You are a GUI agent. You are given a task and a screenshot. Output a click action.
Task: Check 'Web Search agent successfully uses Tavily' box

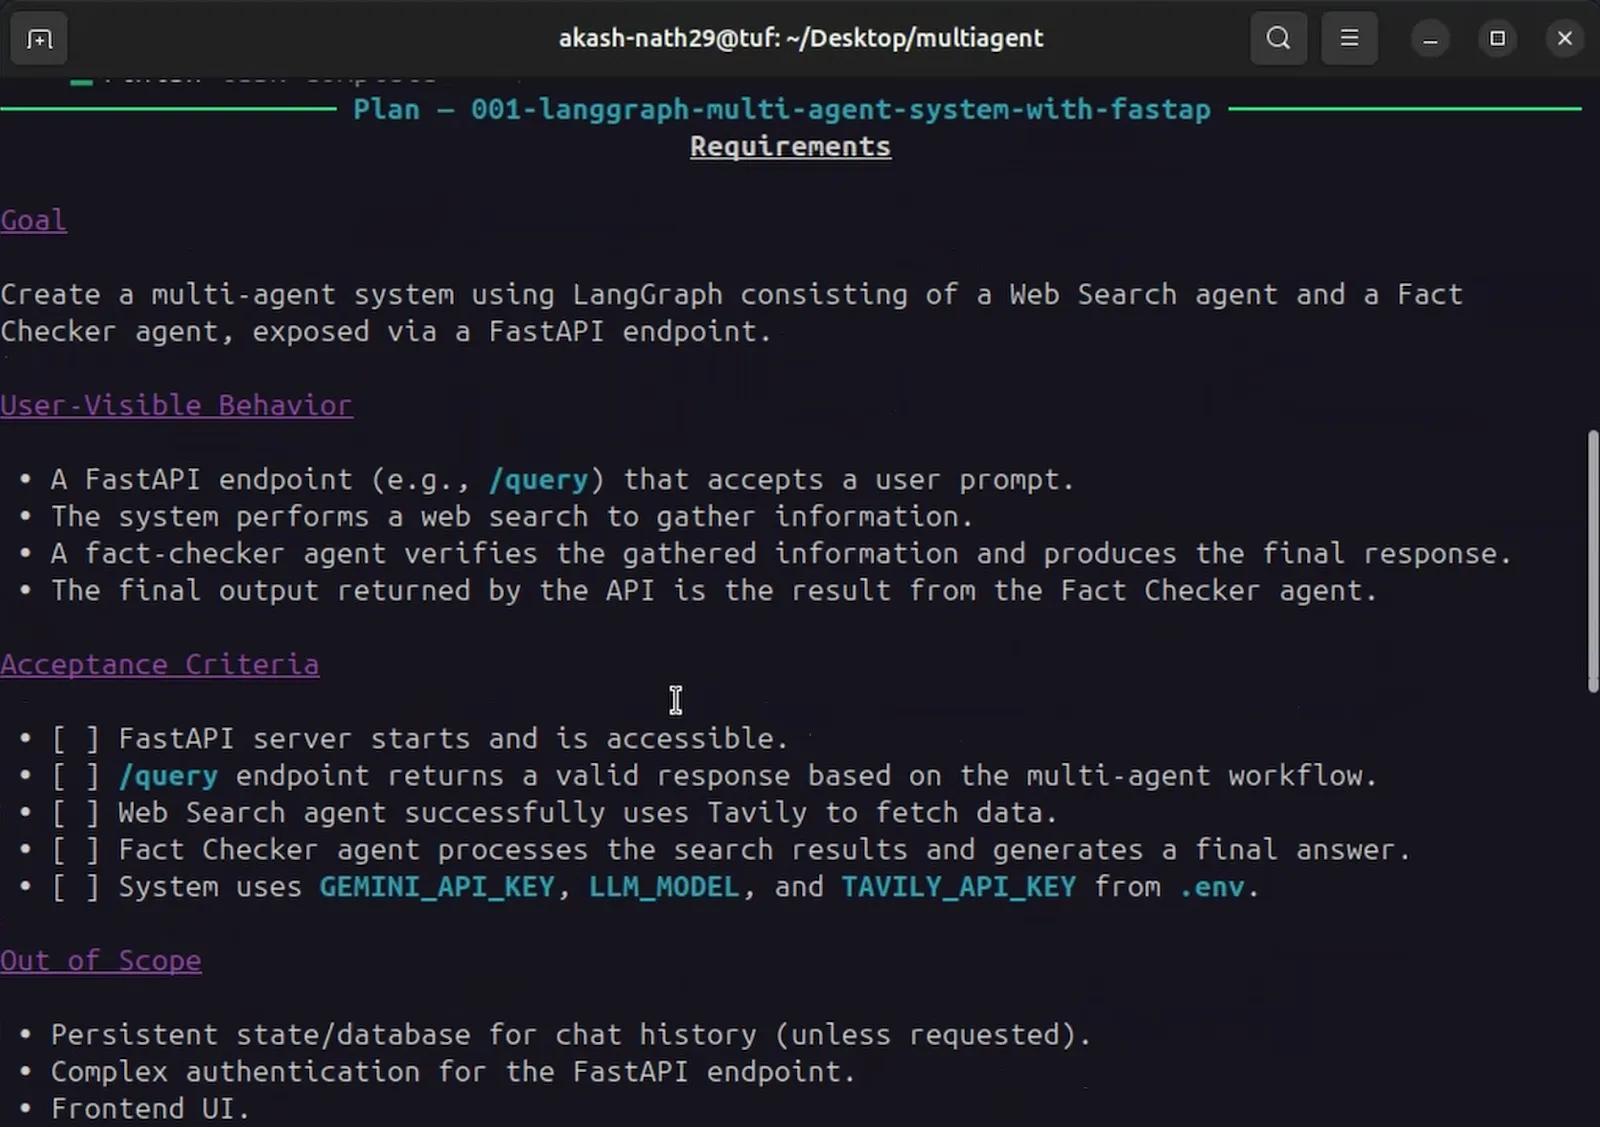(76, 813)
